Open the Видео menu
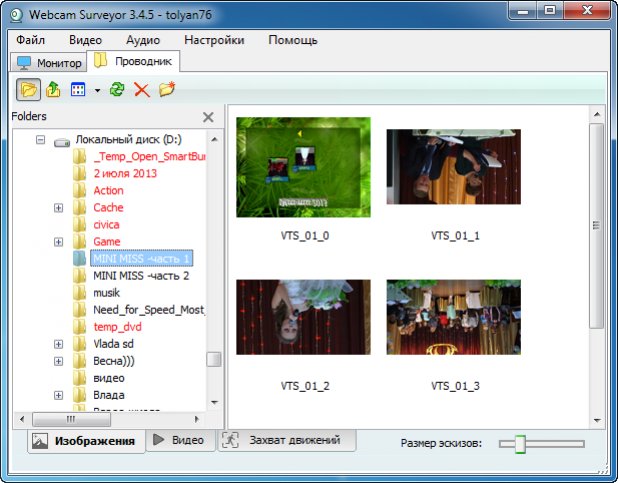 pyautogui.click(x=85, y=40)
